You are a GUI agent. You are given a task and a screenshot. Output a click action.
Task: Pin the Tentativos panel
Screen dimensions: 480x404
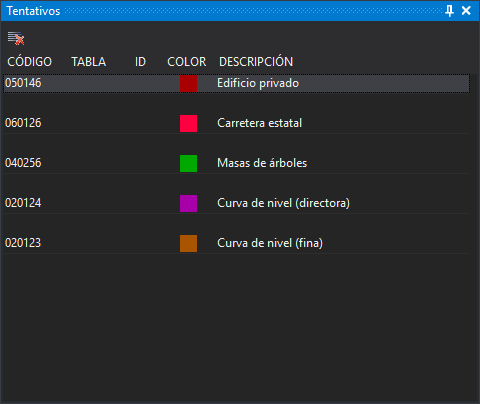click(x=449, y=11)
